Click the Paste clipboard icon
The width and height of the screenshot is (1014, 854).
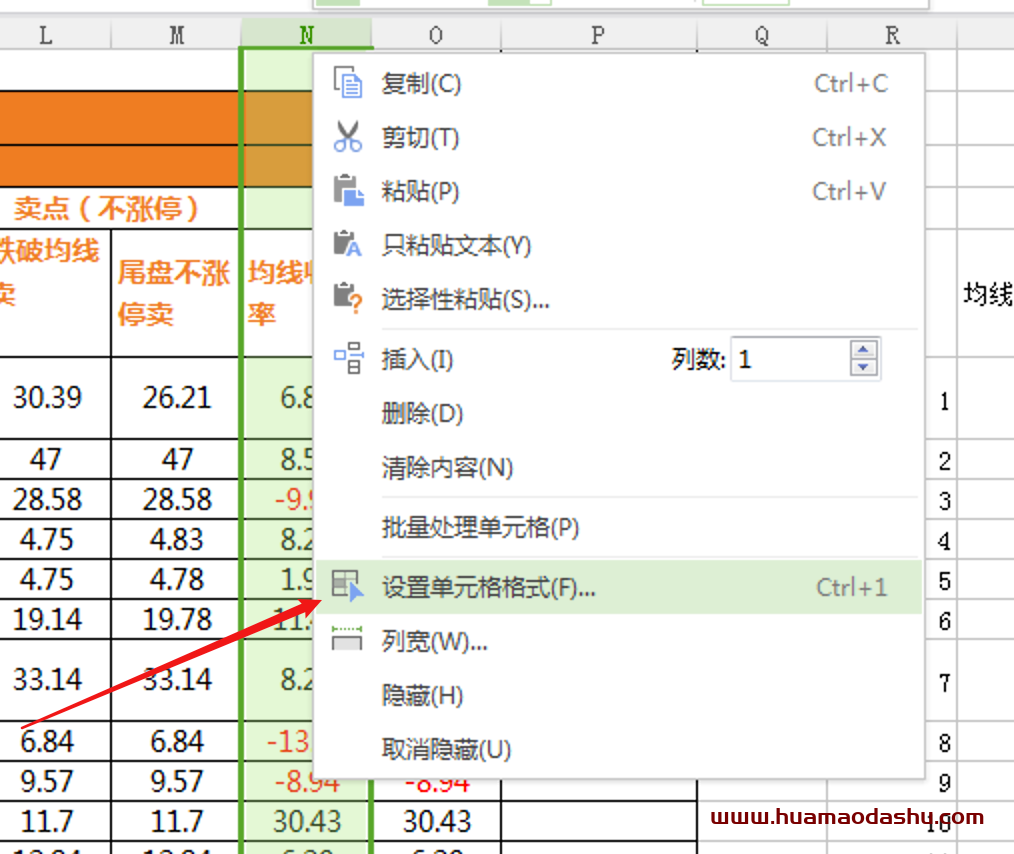click(x=348, y=191)
